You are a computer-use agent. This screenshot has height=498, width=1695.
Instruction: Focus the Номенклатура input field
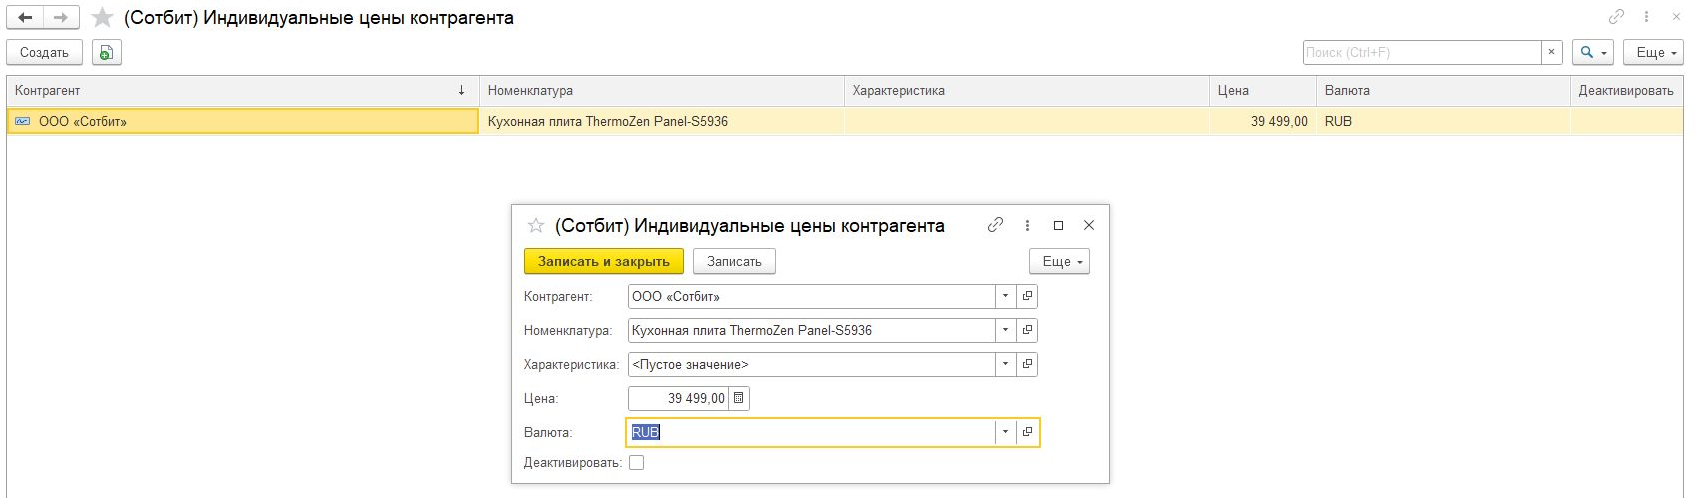(x=811, y=330)
